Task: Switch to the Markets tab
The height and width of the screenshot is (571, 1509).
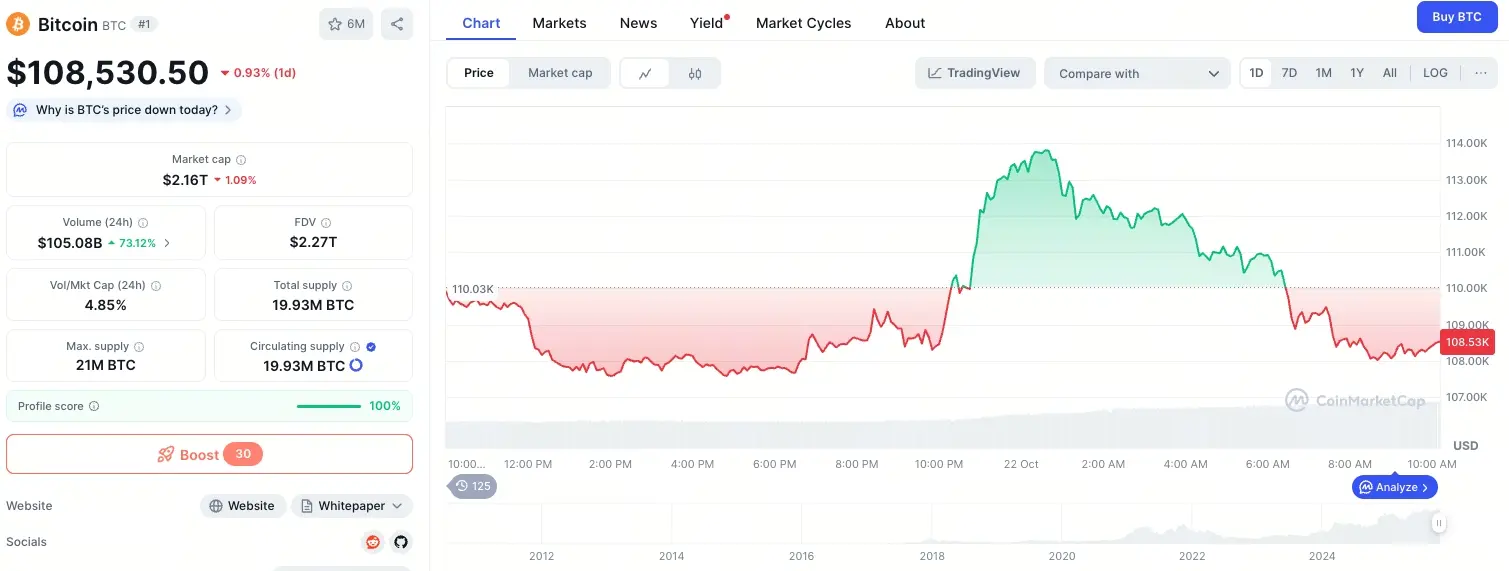Action: click(x=559, y=23)
